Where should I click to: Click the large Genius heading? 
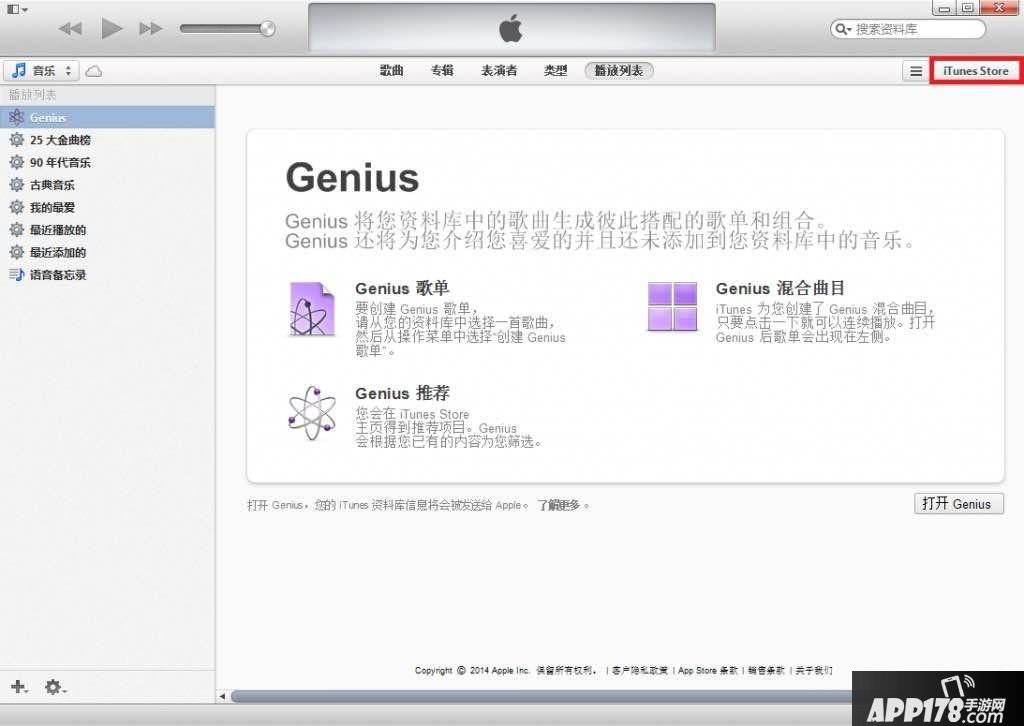[x=352, y=178]
